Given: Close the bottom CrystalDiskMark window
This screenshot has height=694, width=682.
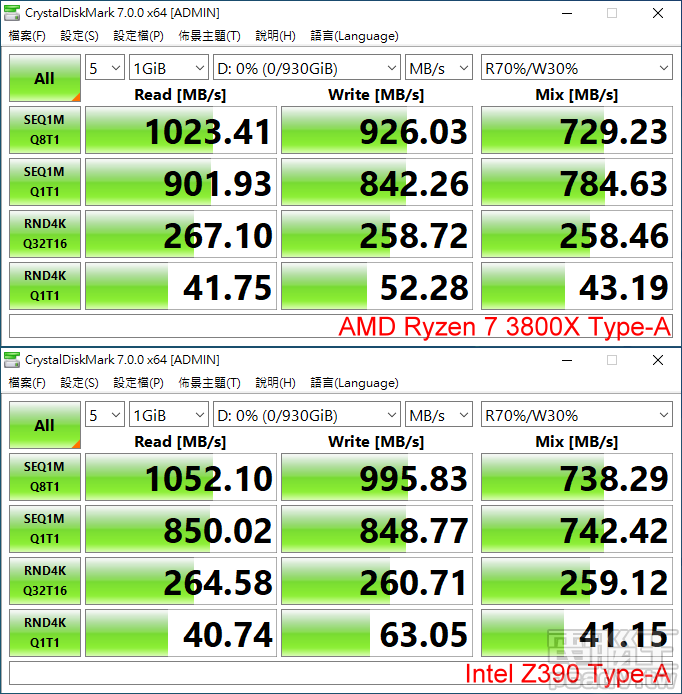Looking at the screenshot, I should [x=658, y=360].
